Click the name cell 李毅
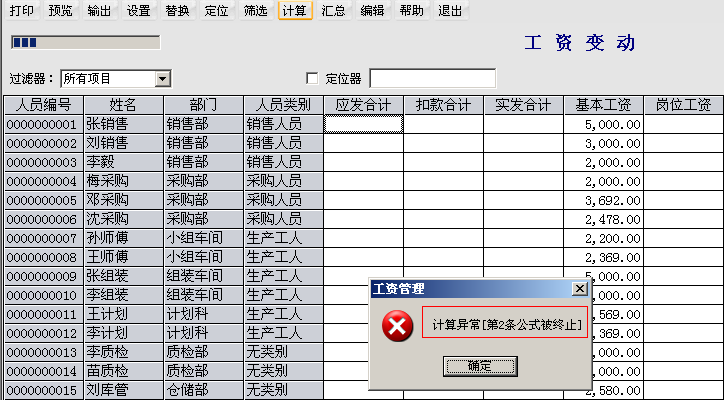The width and height of the screenshot is (724, 400). (x=124, y=162)
